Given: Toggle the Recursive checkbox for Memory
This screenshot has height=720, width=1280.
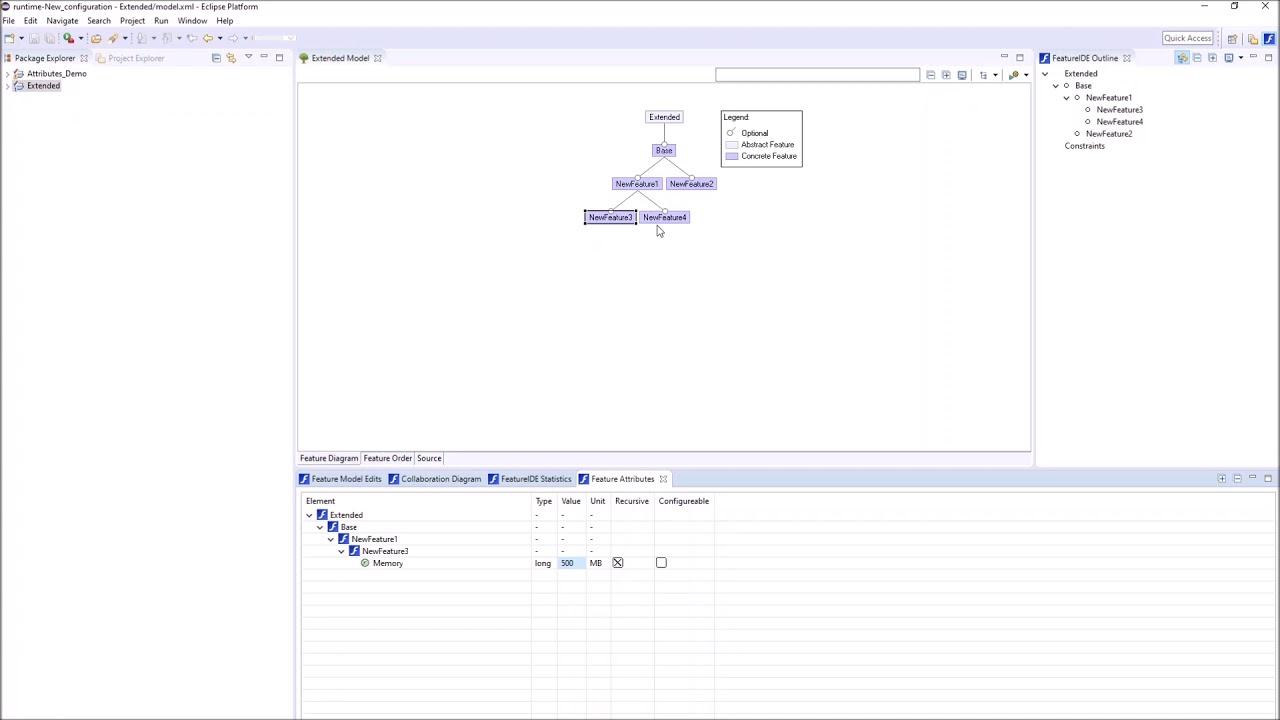Looking at the screenshot, I should [618, 563].
